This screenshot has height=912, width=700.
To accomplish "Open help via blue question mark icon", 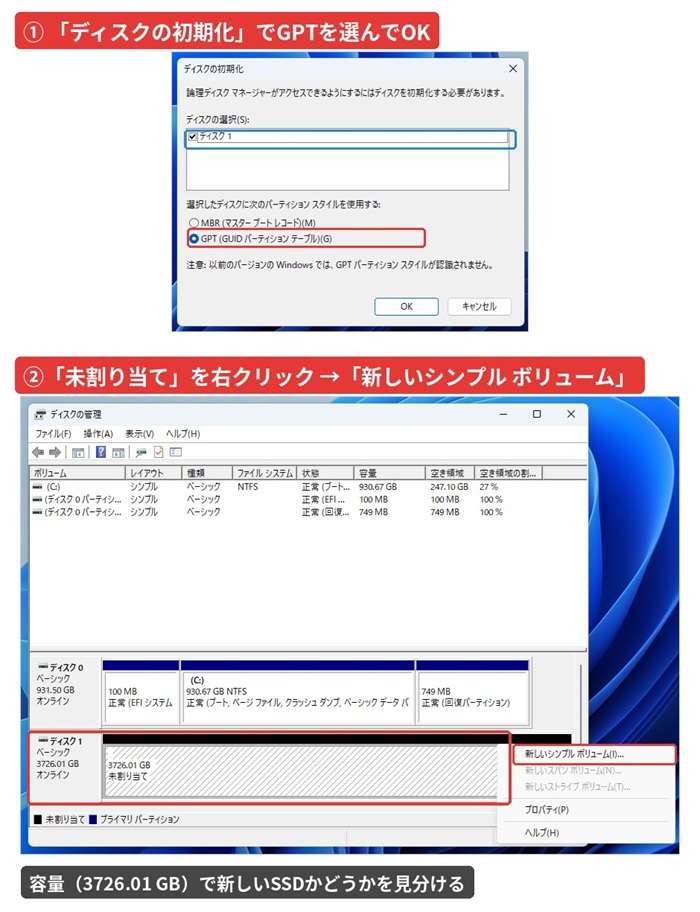I will 101,452.
